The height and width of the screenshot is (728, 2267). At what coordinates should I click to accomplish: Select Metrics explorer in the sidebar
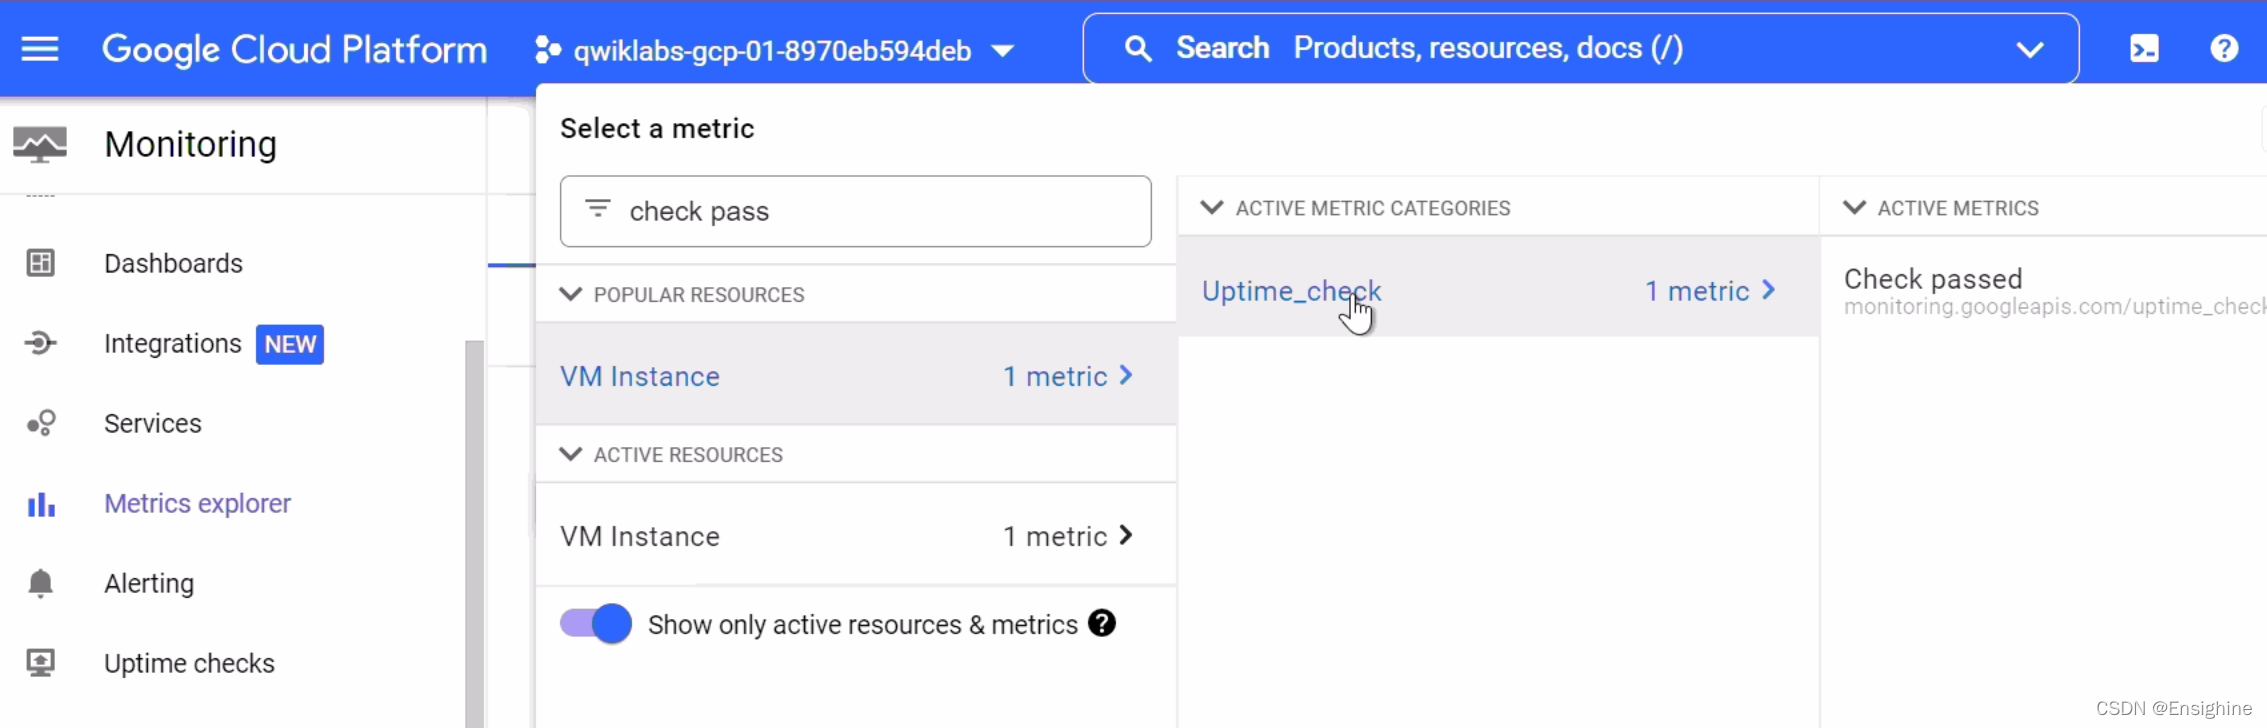click(x=197, y=503)
